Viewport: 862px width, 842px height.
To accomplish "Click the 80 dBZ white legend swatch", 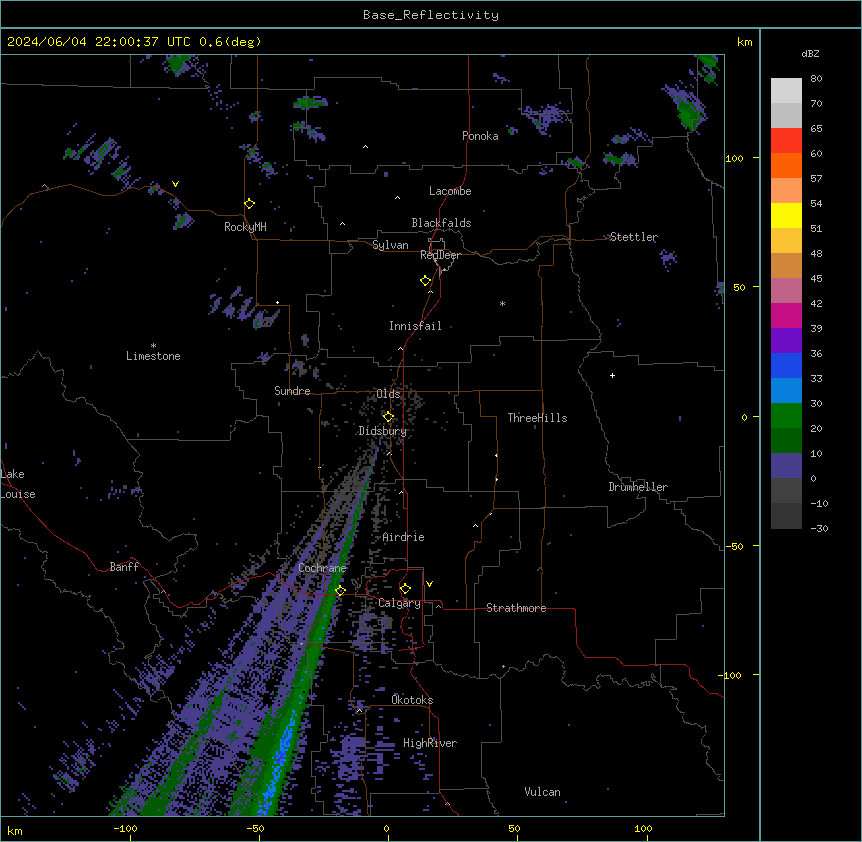I will [786, 91].
